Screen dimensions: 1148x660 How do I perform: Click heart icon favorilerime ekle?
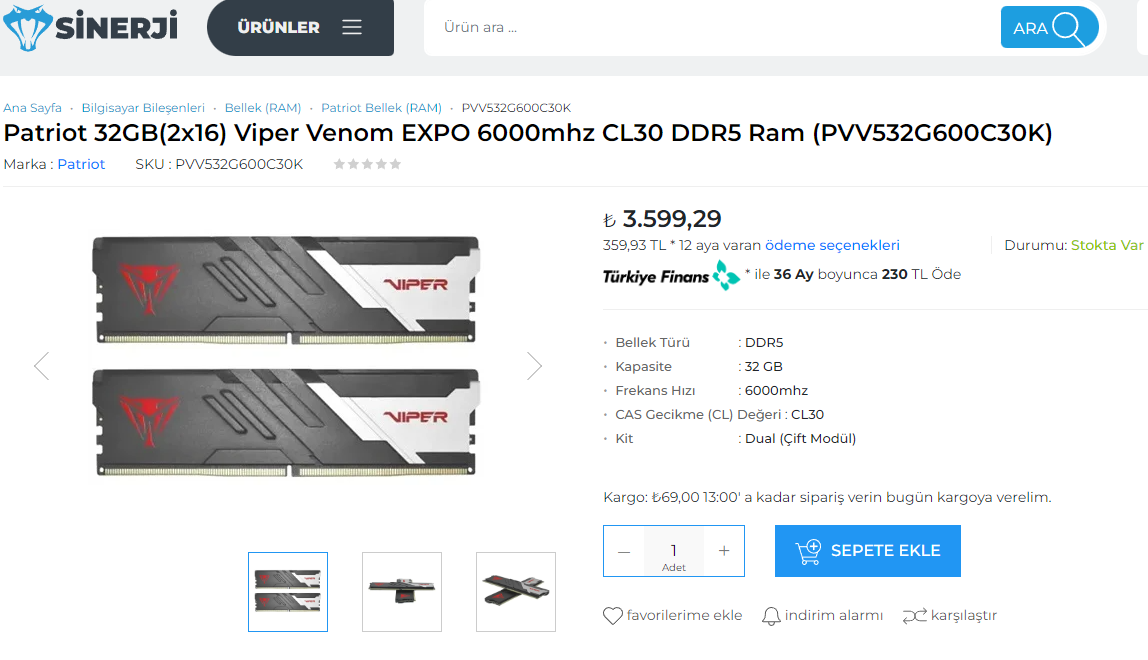[x=613, y=615]
